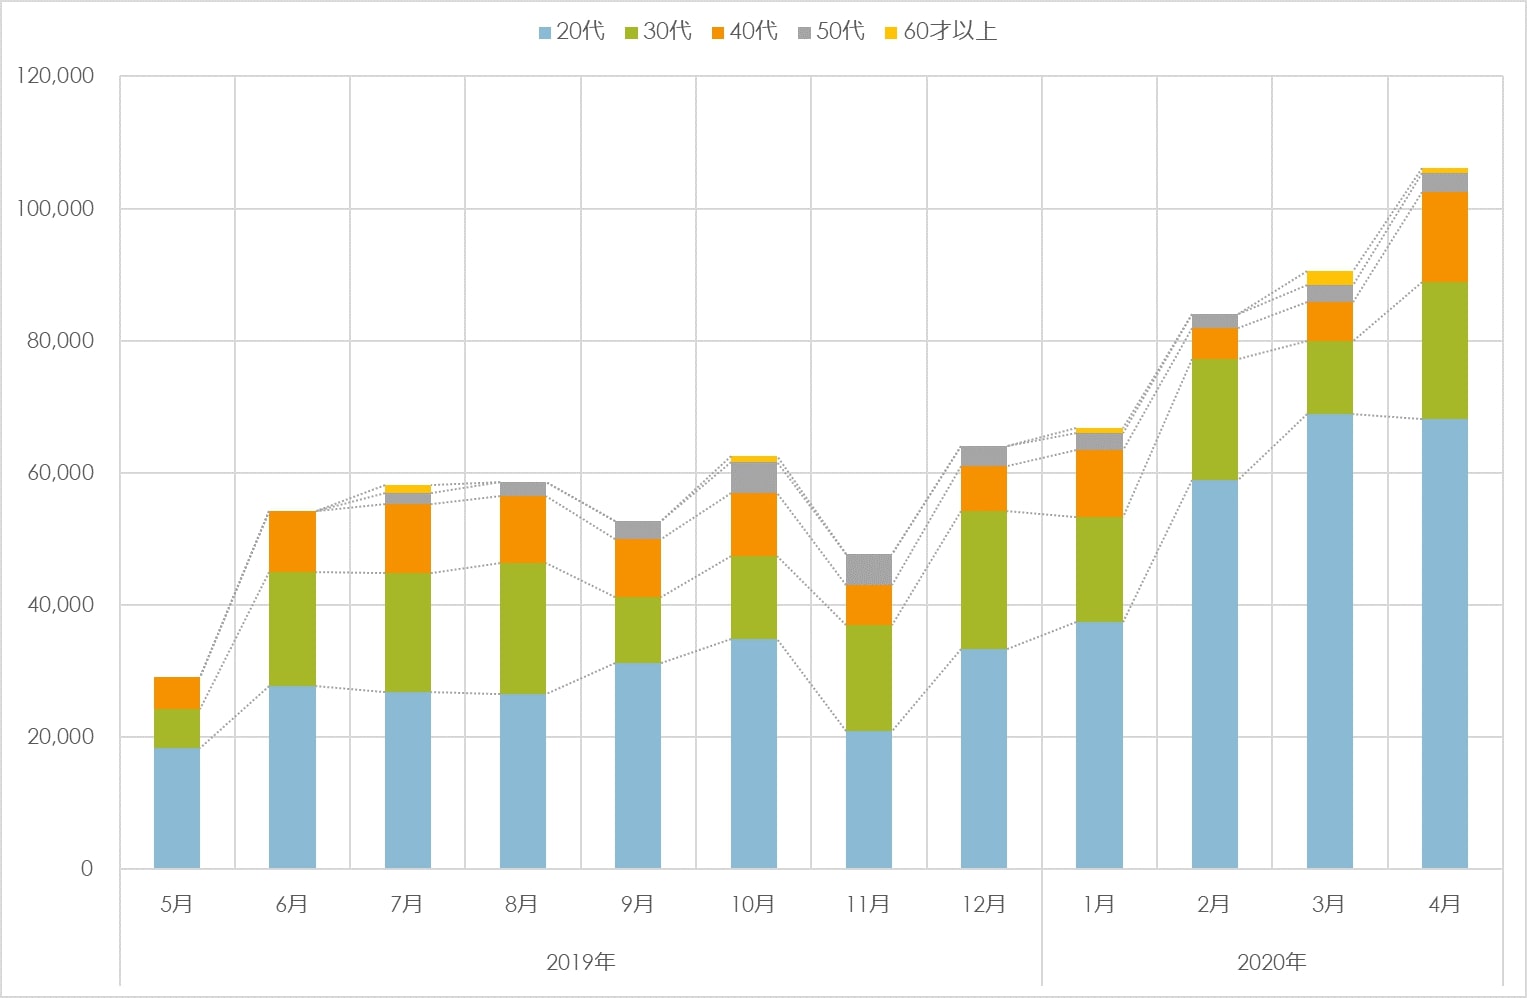Click the 9月 x-axis label
This screenshot has width=1527, height=998.
click(638, 904)
